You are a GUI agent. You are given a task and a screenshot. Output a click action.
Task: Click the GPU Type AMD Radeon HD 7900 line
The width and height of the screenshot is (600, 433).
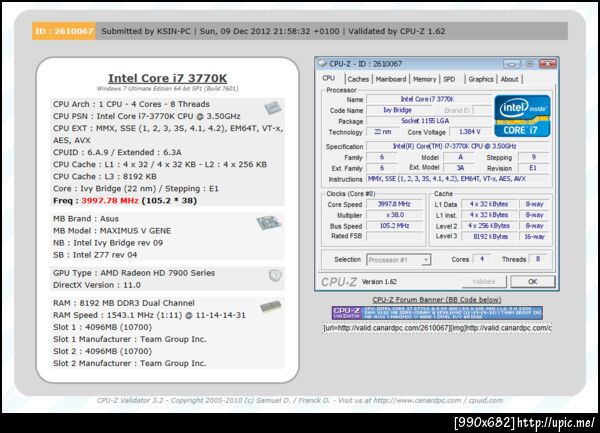point(134,273)
